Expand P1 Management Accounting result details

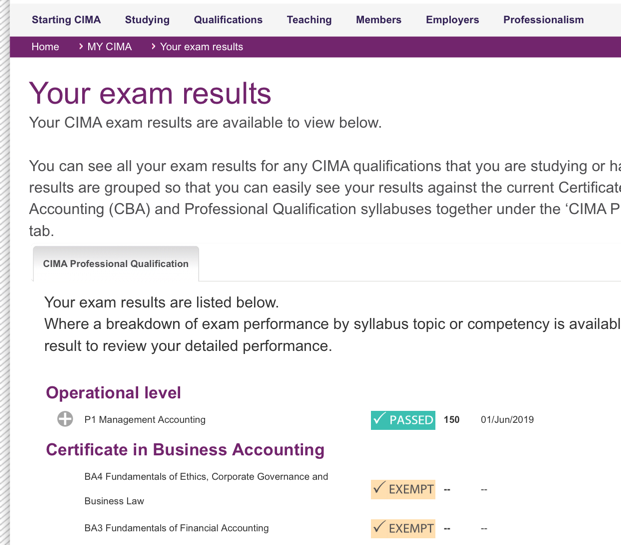point(65,420)
